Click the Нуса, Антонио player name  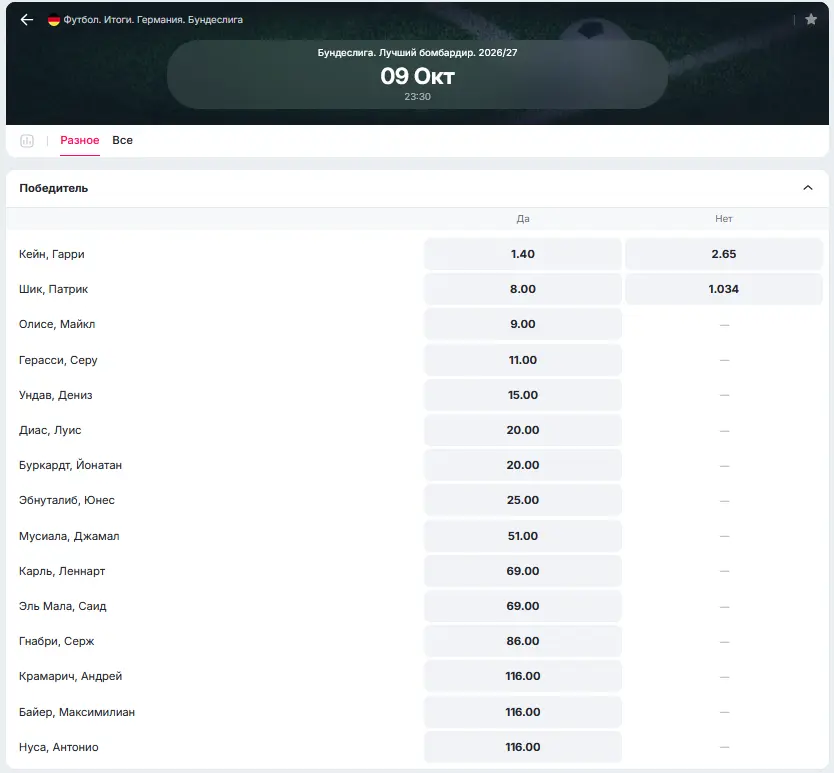[x=59, y=747]
